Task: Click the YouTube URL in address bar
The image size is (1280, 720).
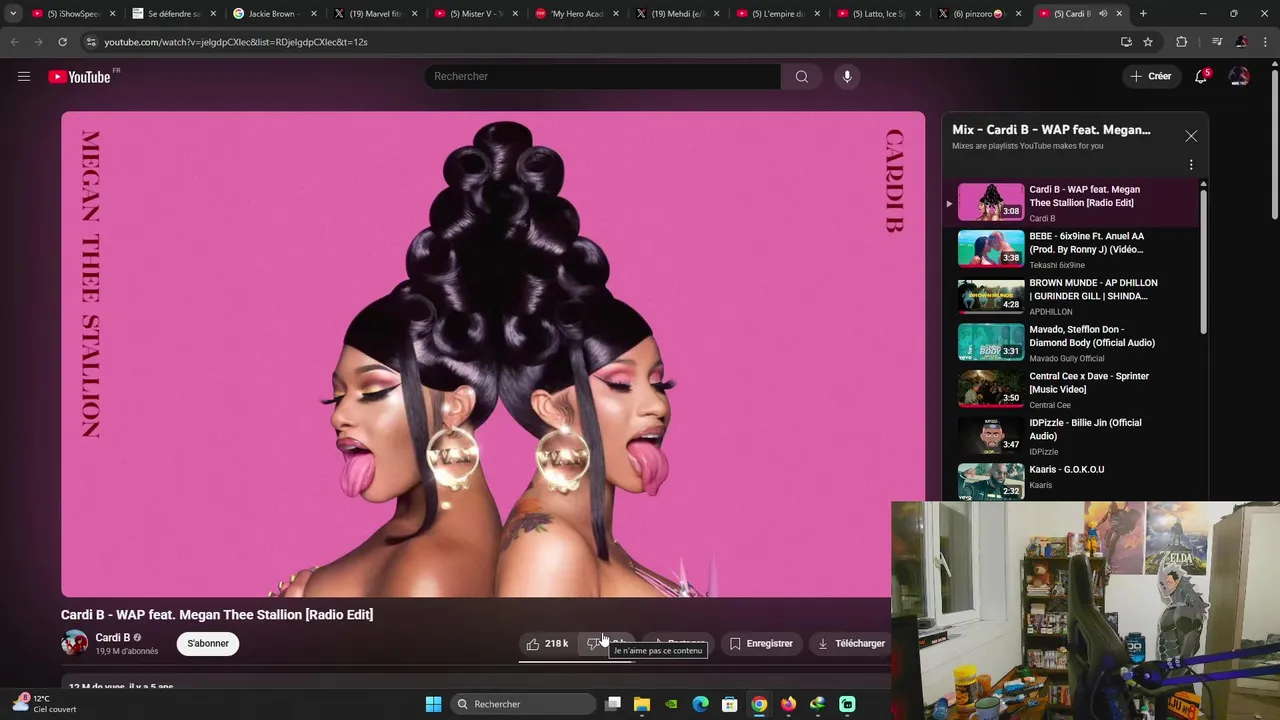Action: [236, 42]
